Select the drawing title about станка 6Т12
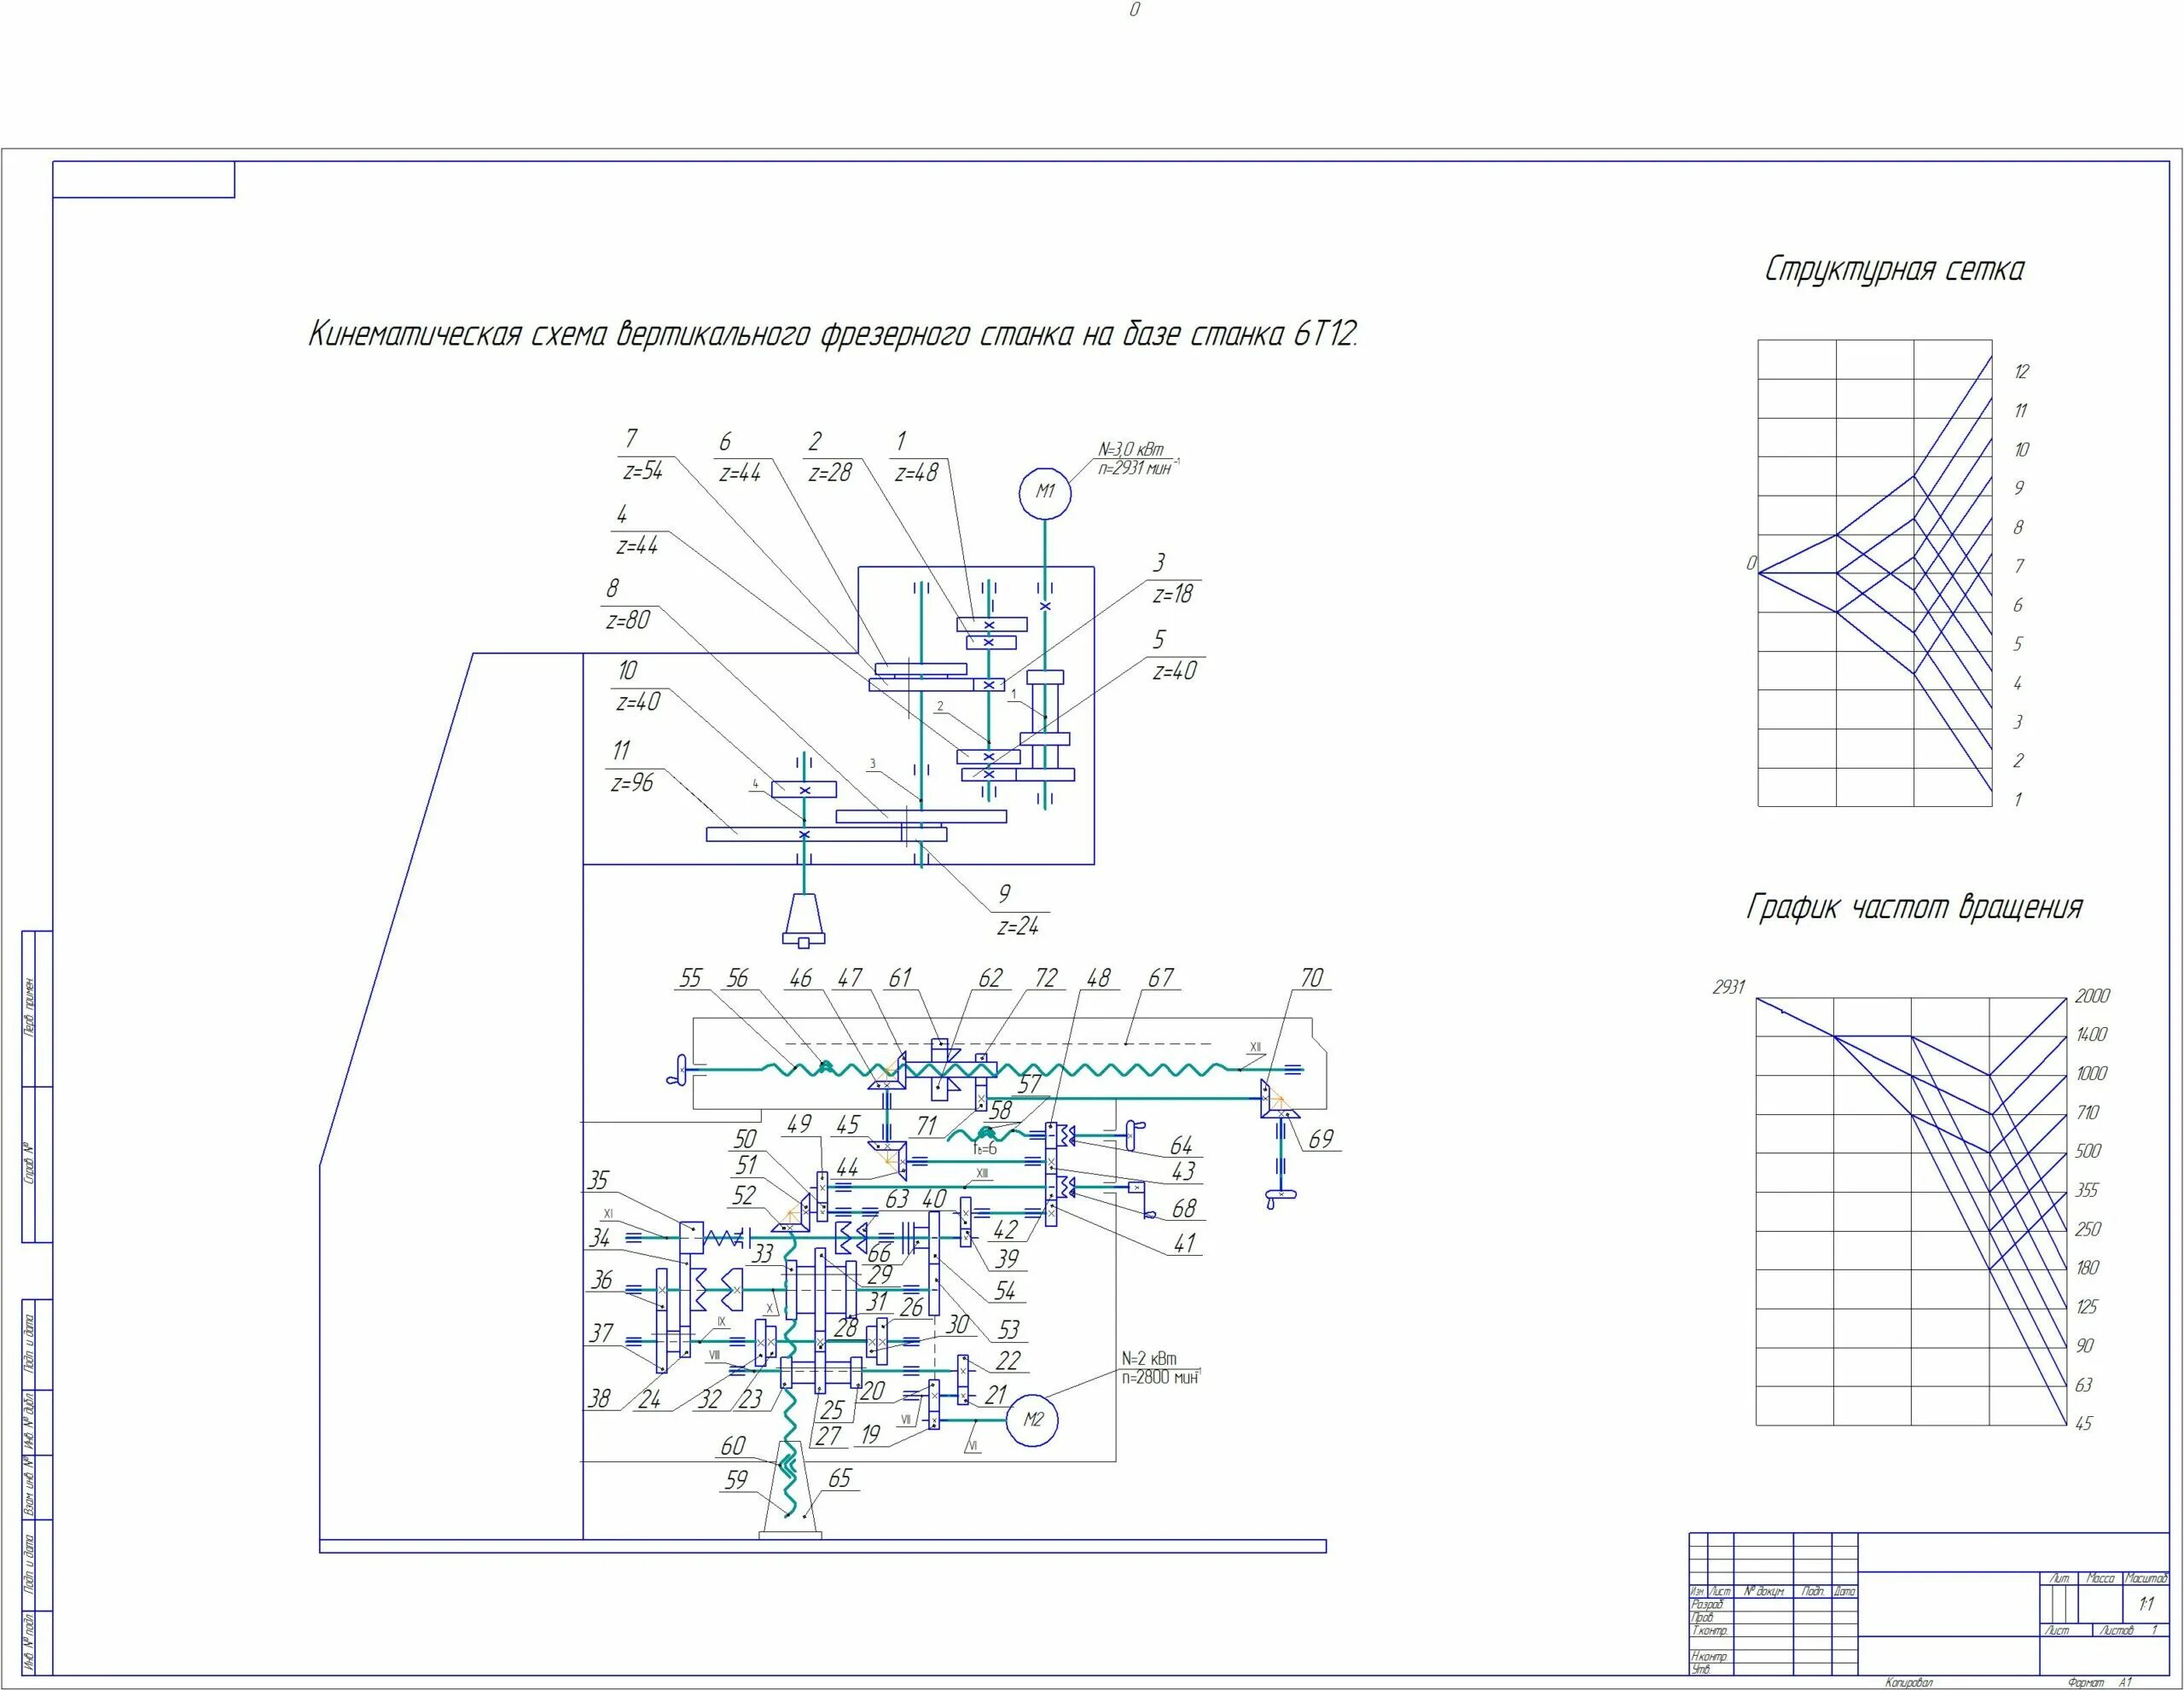This screenshot has height=1690, width=2184. tap(833, 334)
